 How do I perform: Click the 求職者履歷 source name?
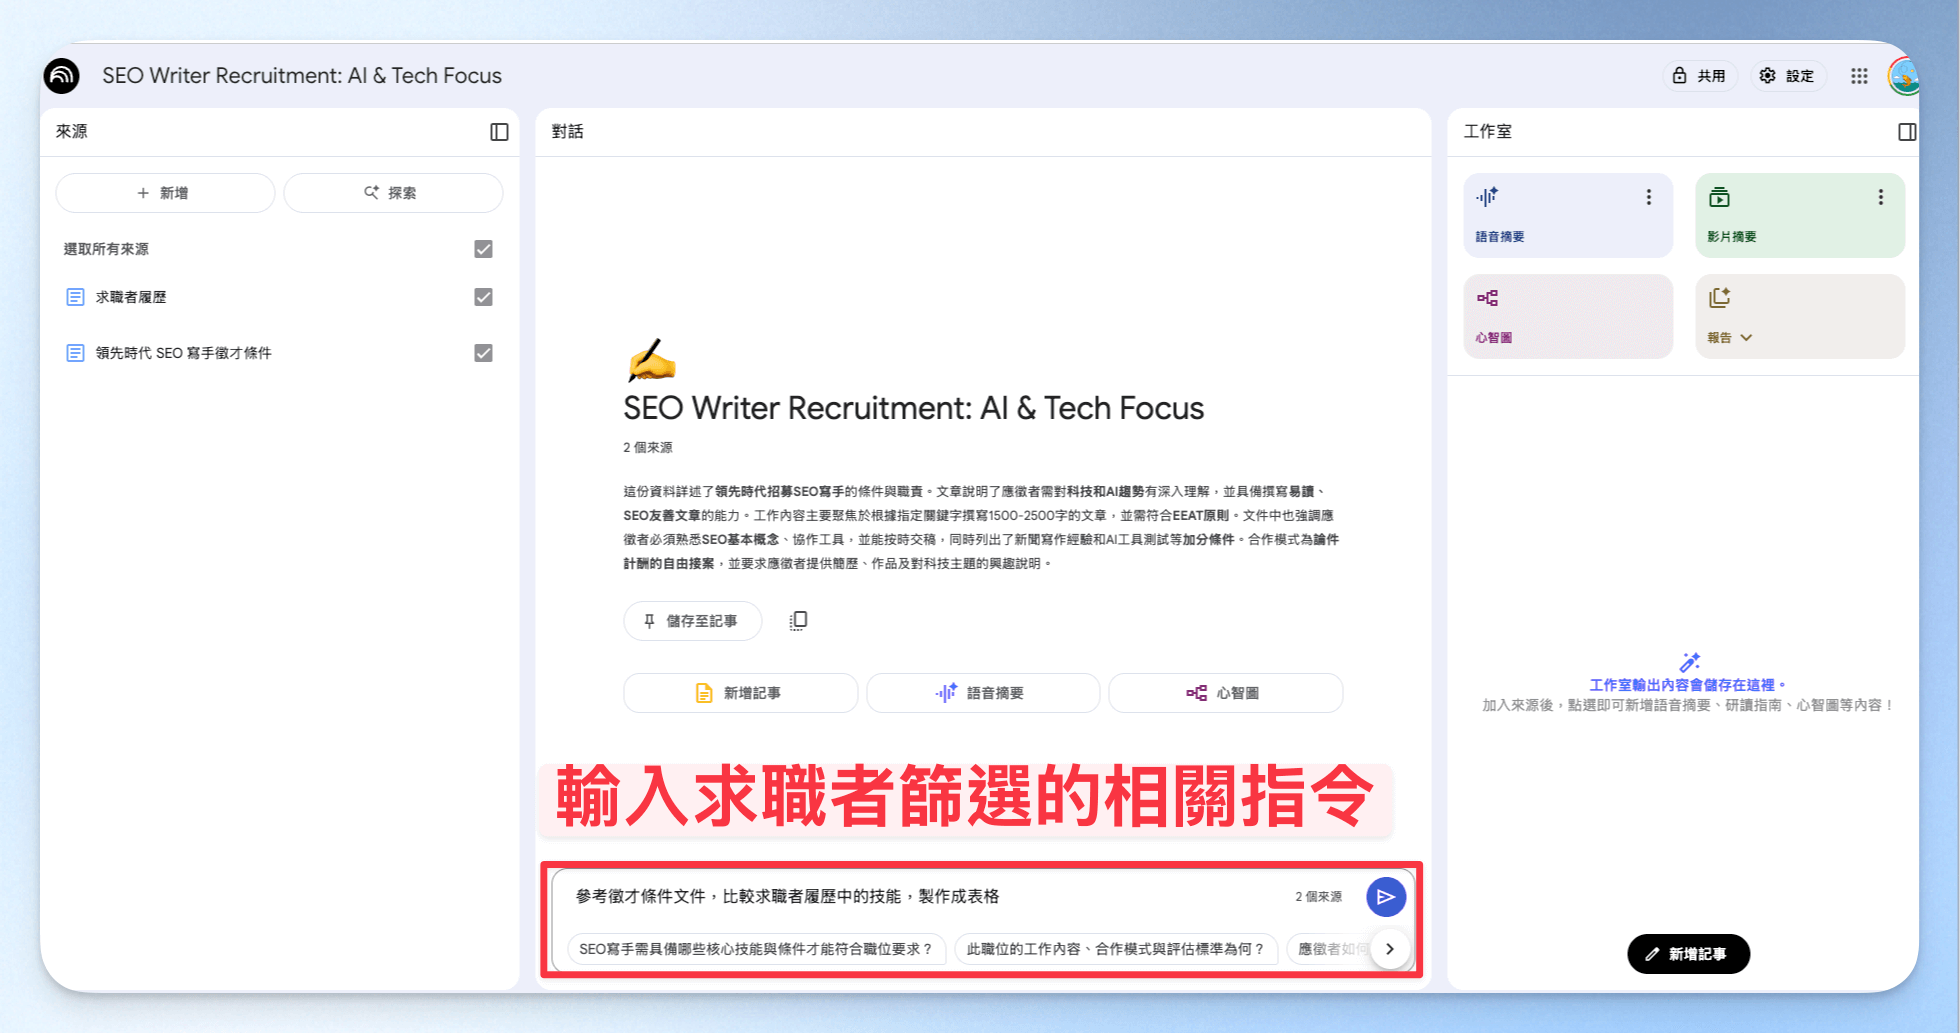pos(131,297)
